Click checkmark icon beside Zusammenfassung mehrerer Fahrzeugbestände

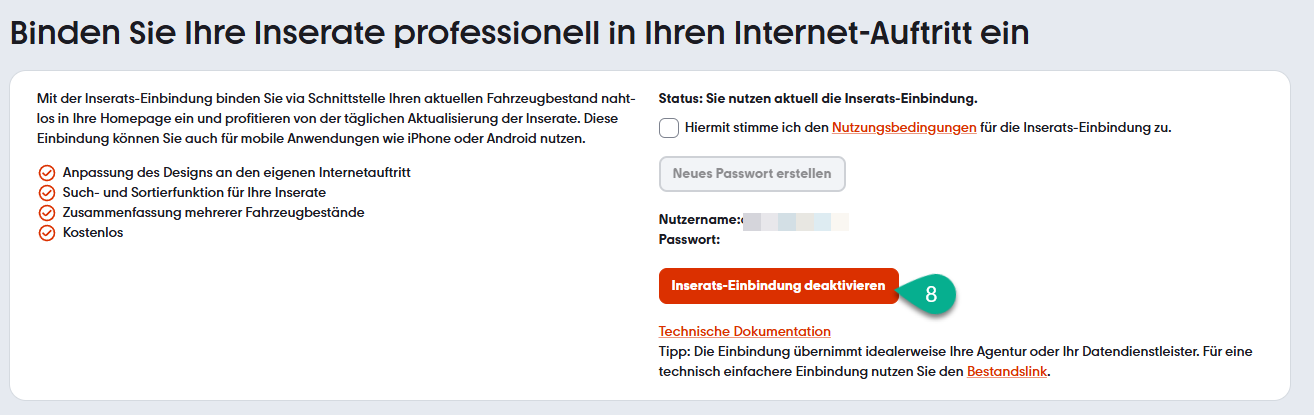coord(46,213)
